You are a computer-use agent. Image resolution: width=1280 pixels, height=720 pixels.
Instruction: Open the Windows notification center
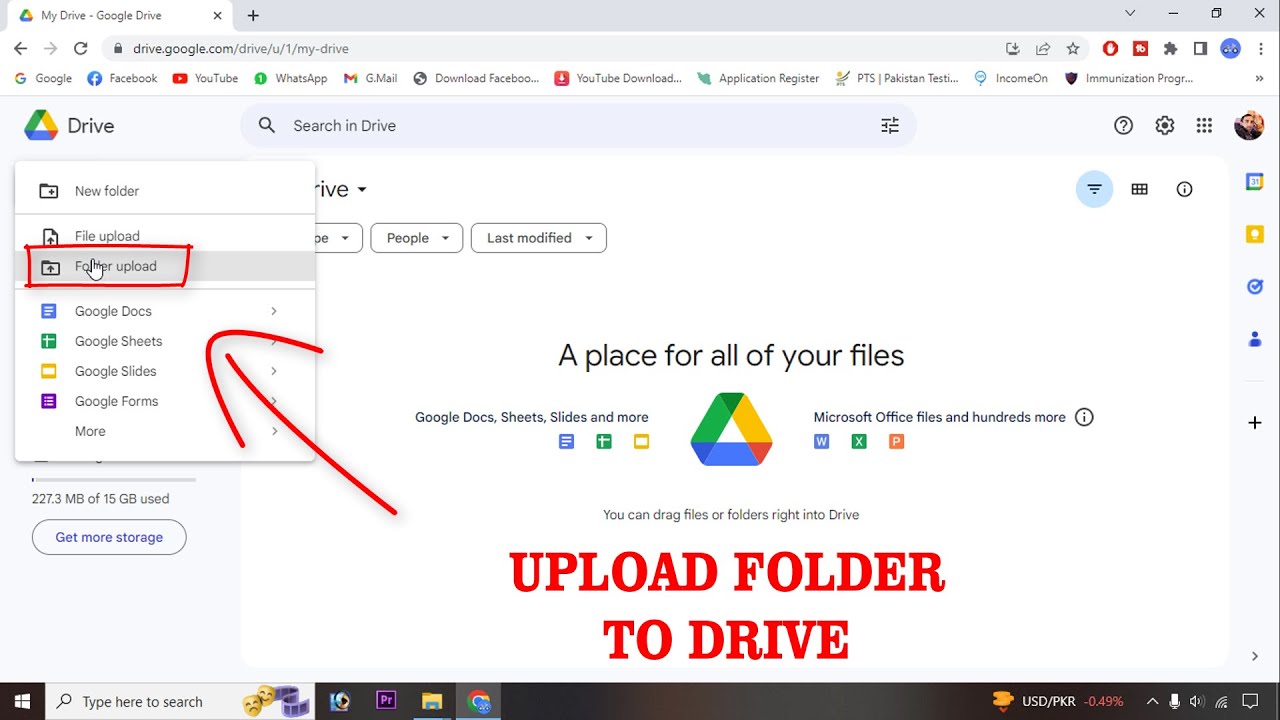click(1250, 701)
